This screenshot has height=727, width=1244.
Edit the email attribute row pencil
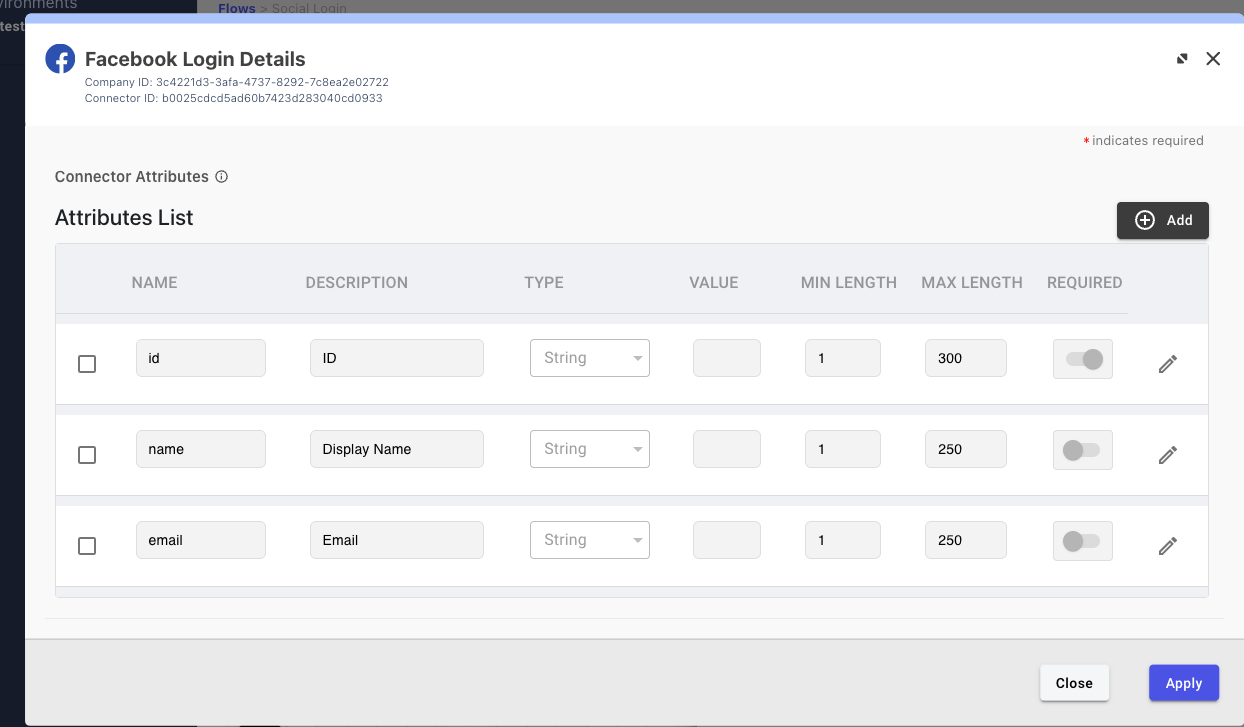[x=1167, y=546]
